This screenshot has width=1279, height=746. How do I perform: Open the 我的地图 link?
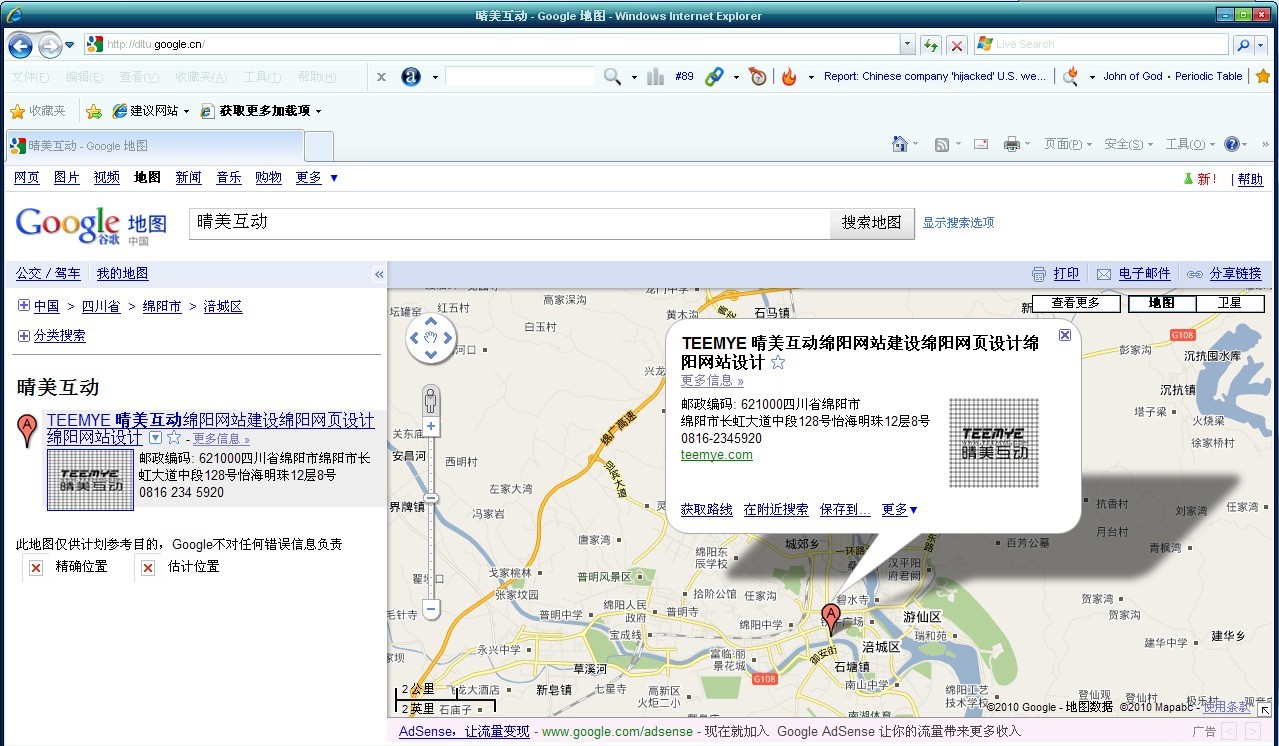[122, 274]
